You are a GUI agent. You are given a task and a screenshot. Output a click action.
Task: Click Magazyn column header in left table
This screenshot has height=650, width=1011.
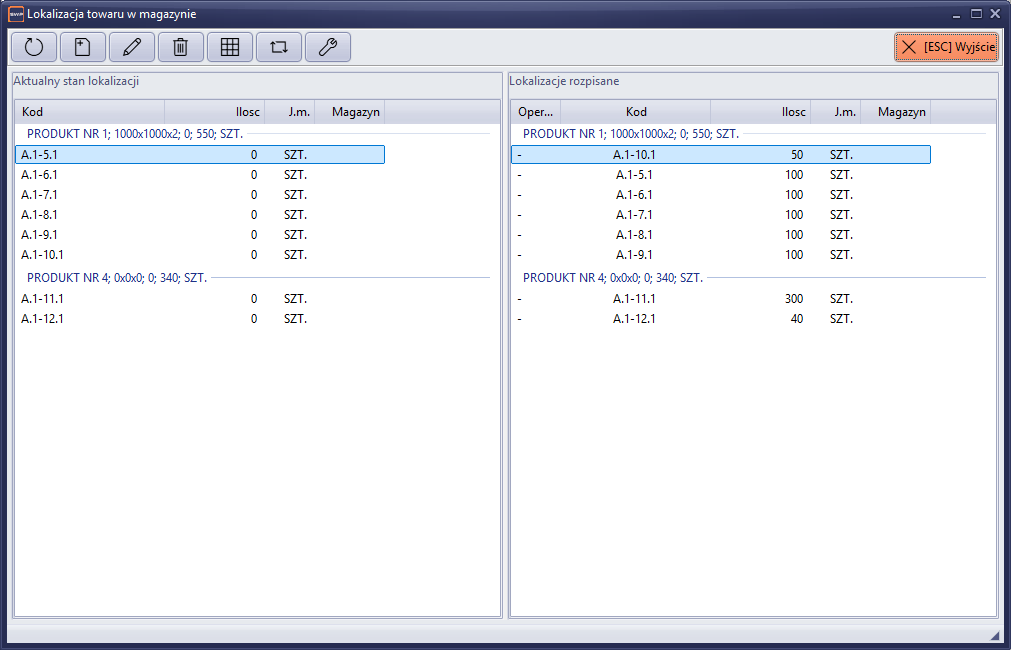click(350, 112)
